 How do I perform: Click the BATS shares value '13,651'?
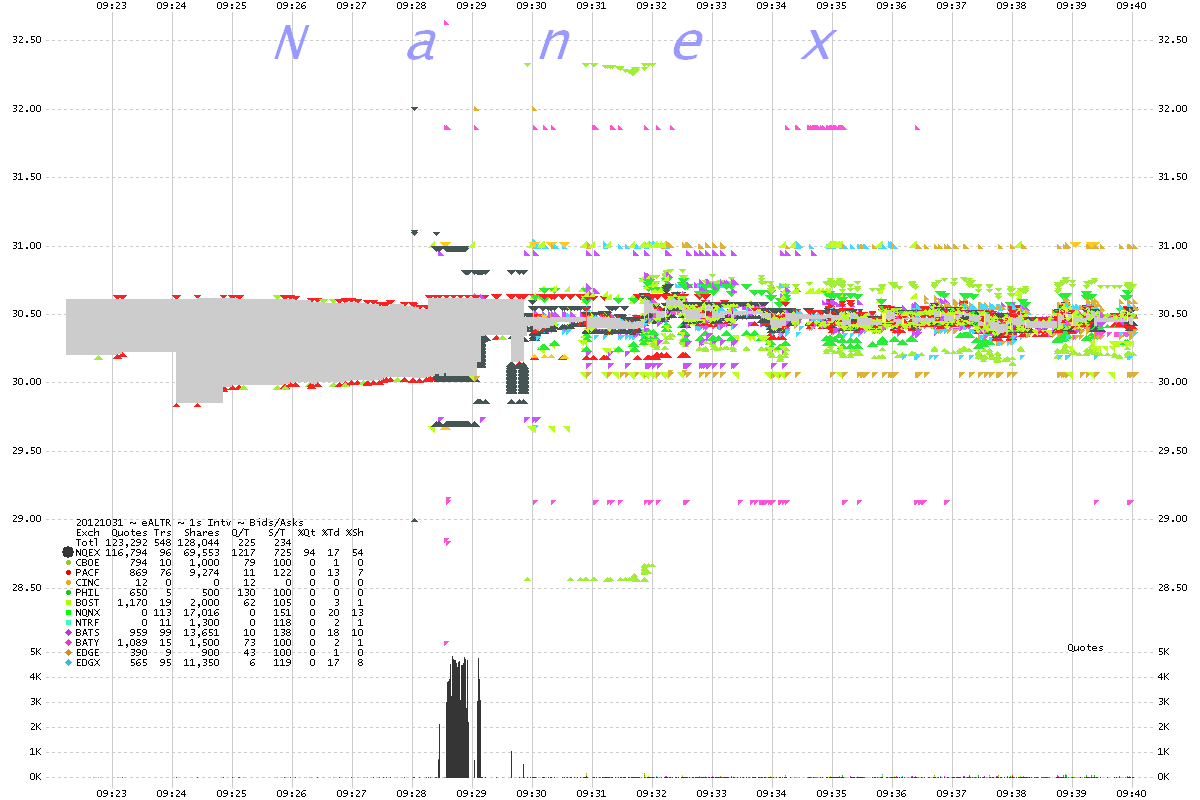pyautogui.click(x=202, y=633)
